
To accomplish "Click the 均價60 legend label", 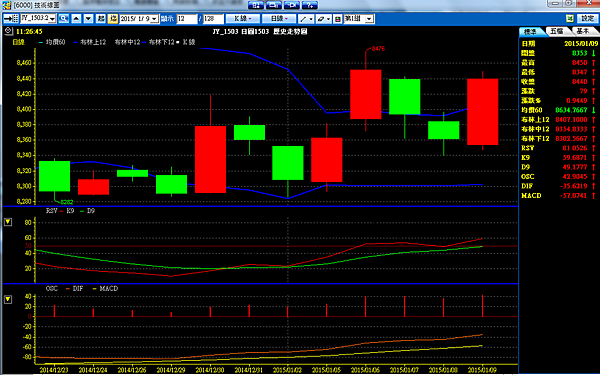I will [55, 42].
